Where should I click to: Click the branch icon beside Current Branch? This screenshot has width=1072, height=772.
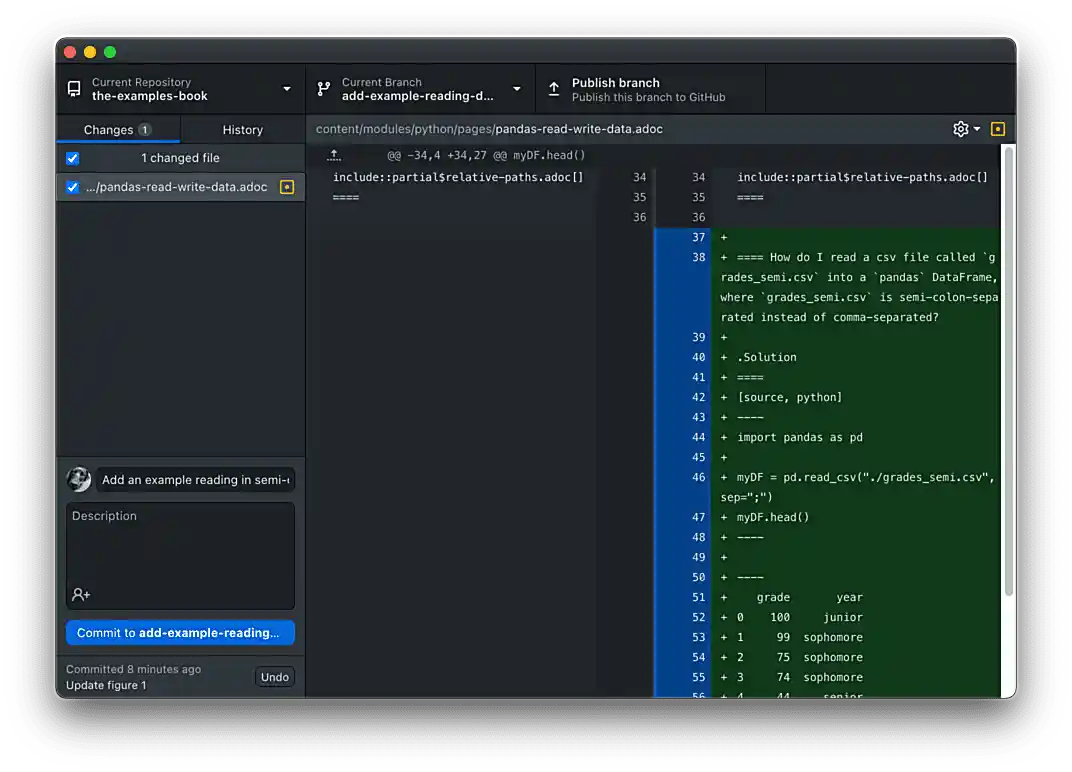[323, 89]
